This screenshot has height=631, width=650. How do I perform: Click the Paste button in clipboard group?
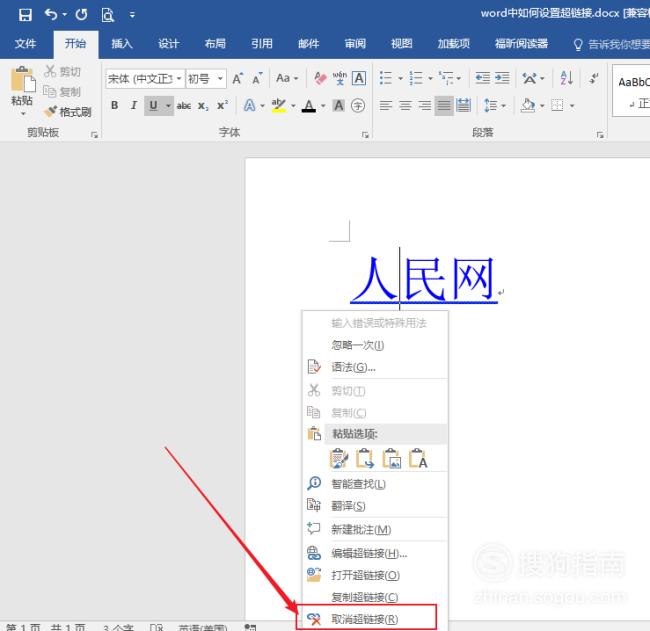22,90
